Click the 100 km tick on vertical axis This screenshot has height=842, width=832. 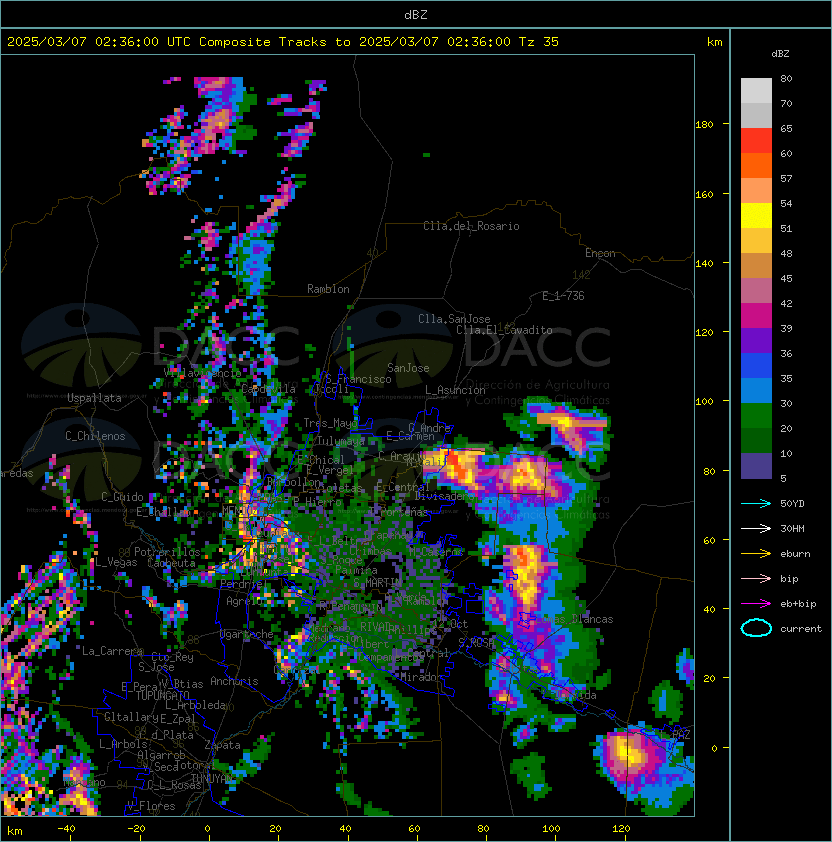tap(704, 402)
